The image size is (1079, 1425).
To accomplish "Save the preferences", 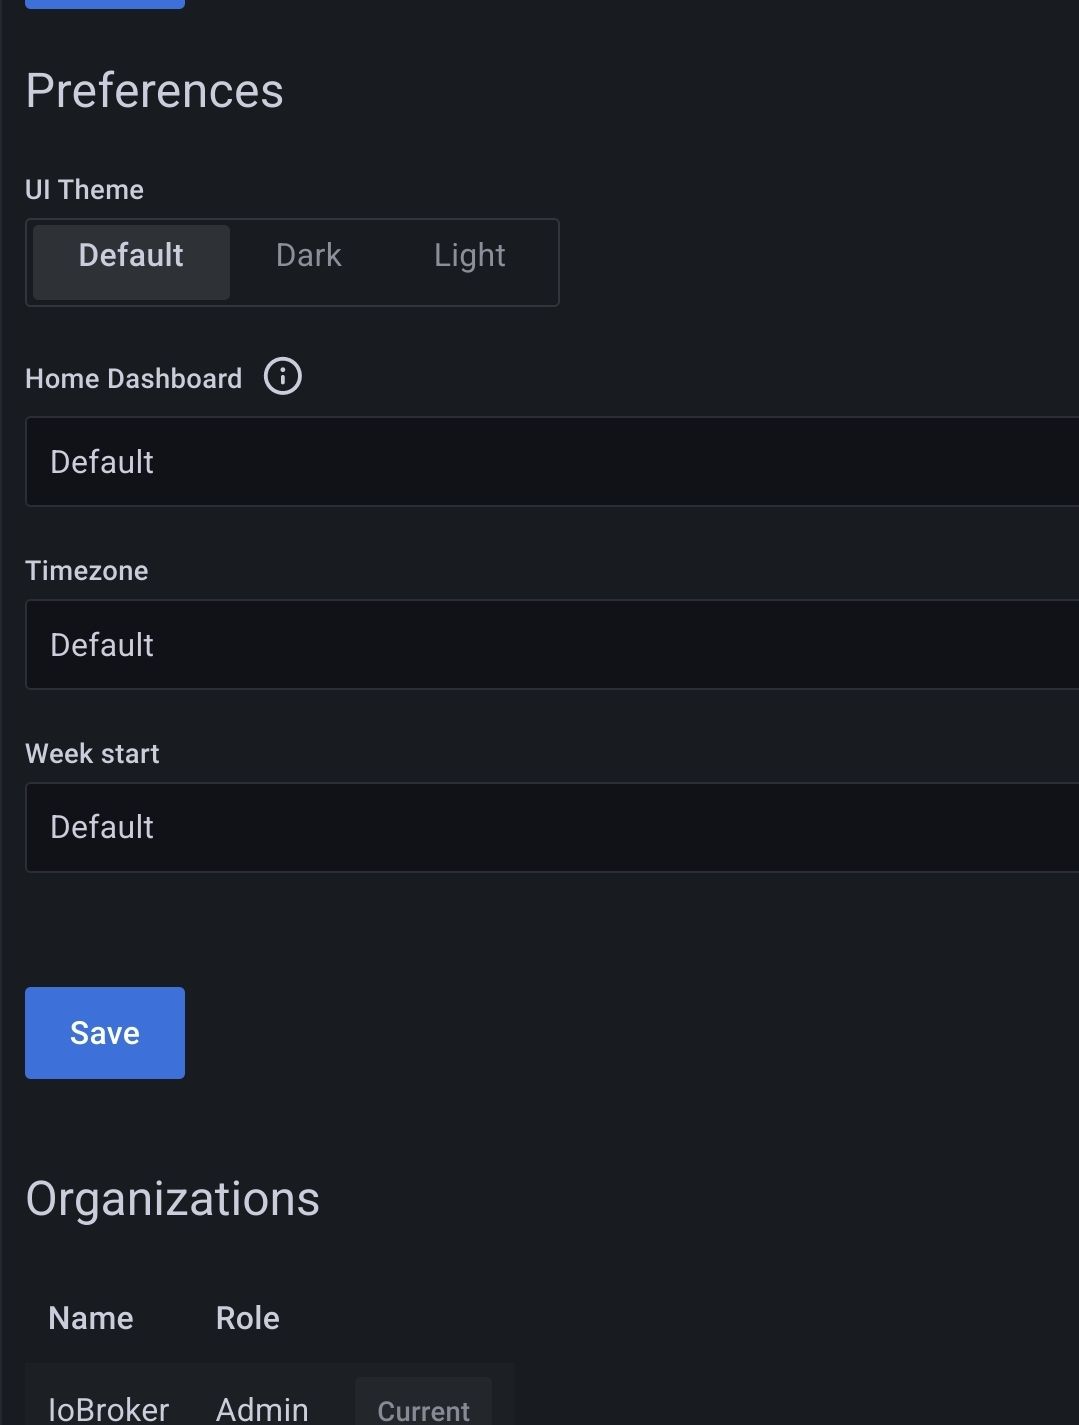I will [105, 1033].
